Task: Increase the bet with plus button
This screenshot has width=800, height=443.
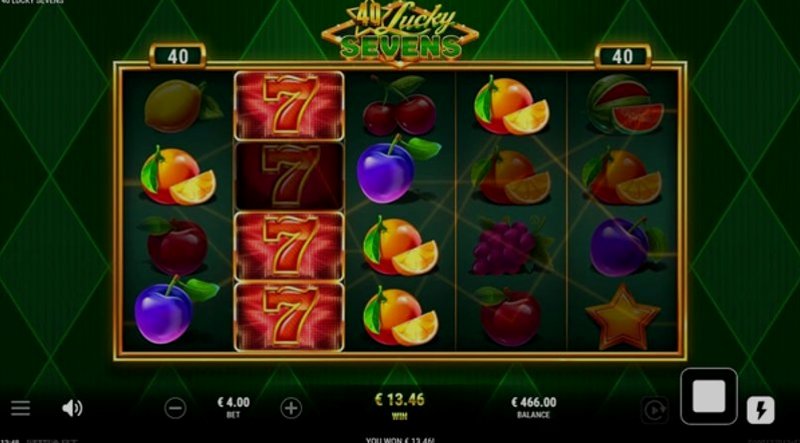Action: point(291,408)
